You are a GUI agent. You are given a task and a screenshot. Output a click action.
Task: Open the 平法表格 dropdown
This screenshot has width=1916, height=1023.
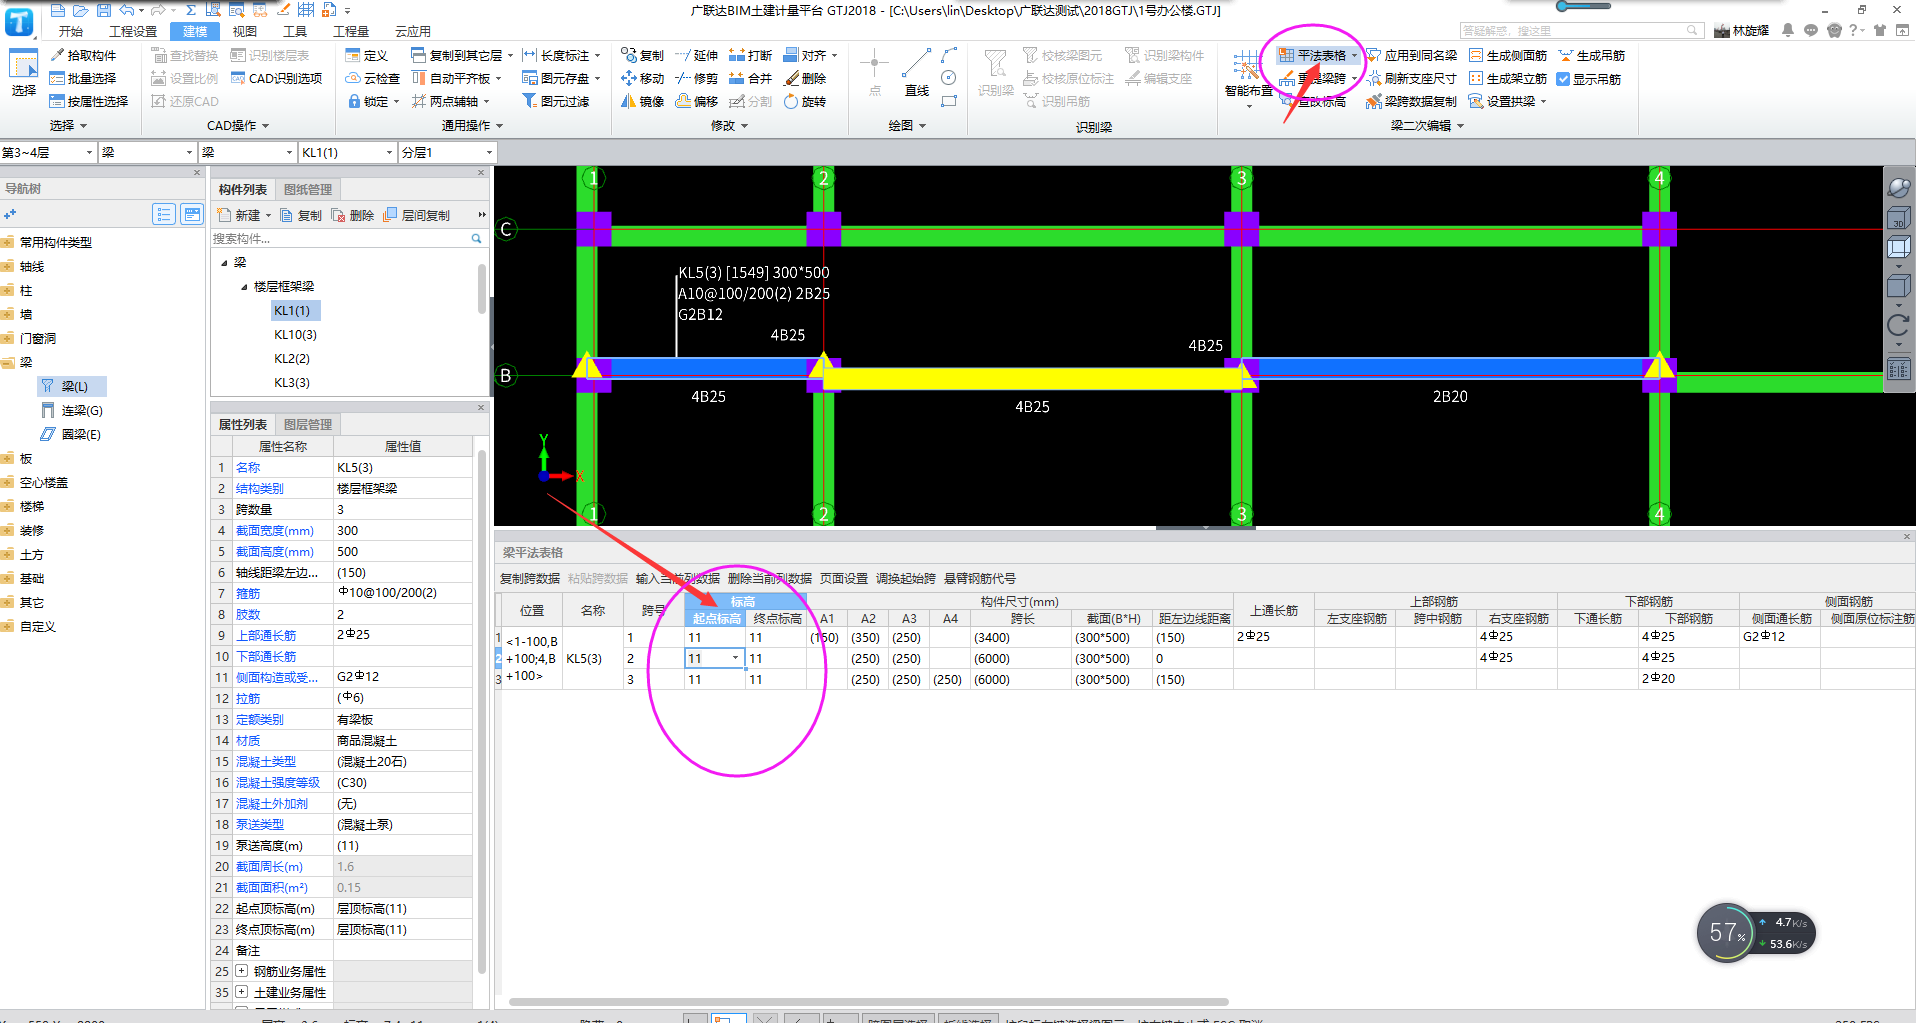click(x=1354, y=56)
